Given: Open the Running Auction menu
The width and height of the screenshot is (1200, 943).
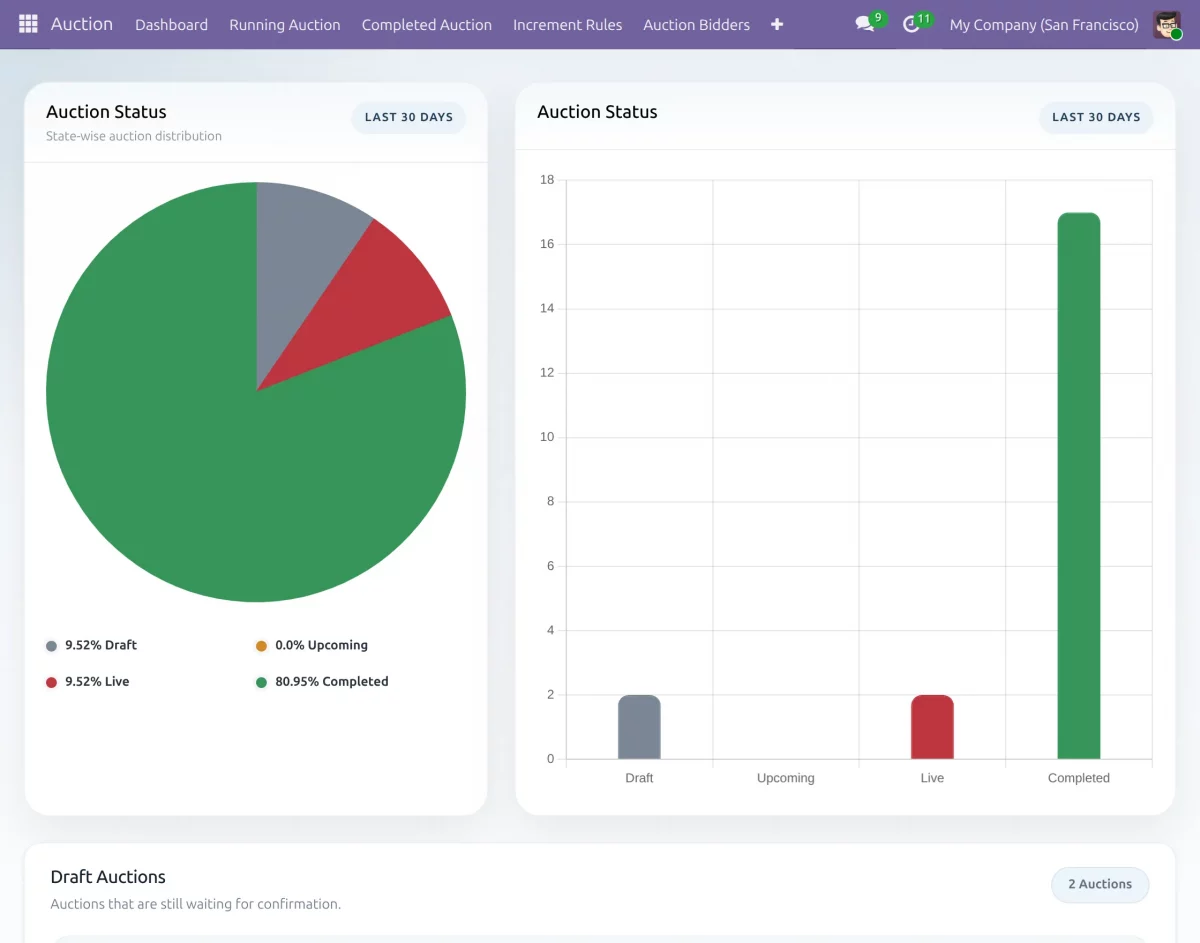Looking at the screenshot, I should 285,24.
